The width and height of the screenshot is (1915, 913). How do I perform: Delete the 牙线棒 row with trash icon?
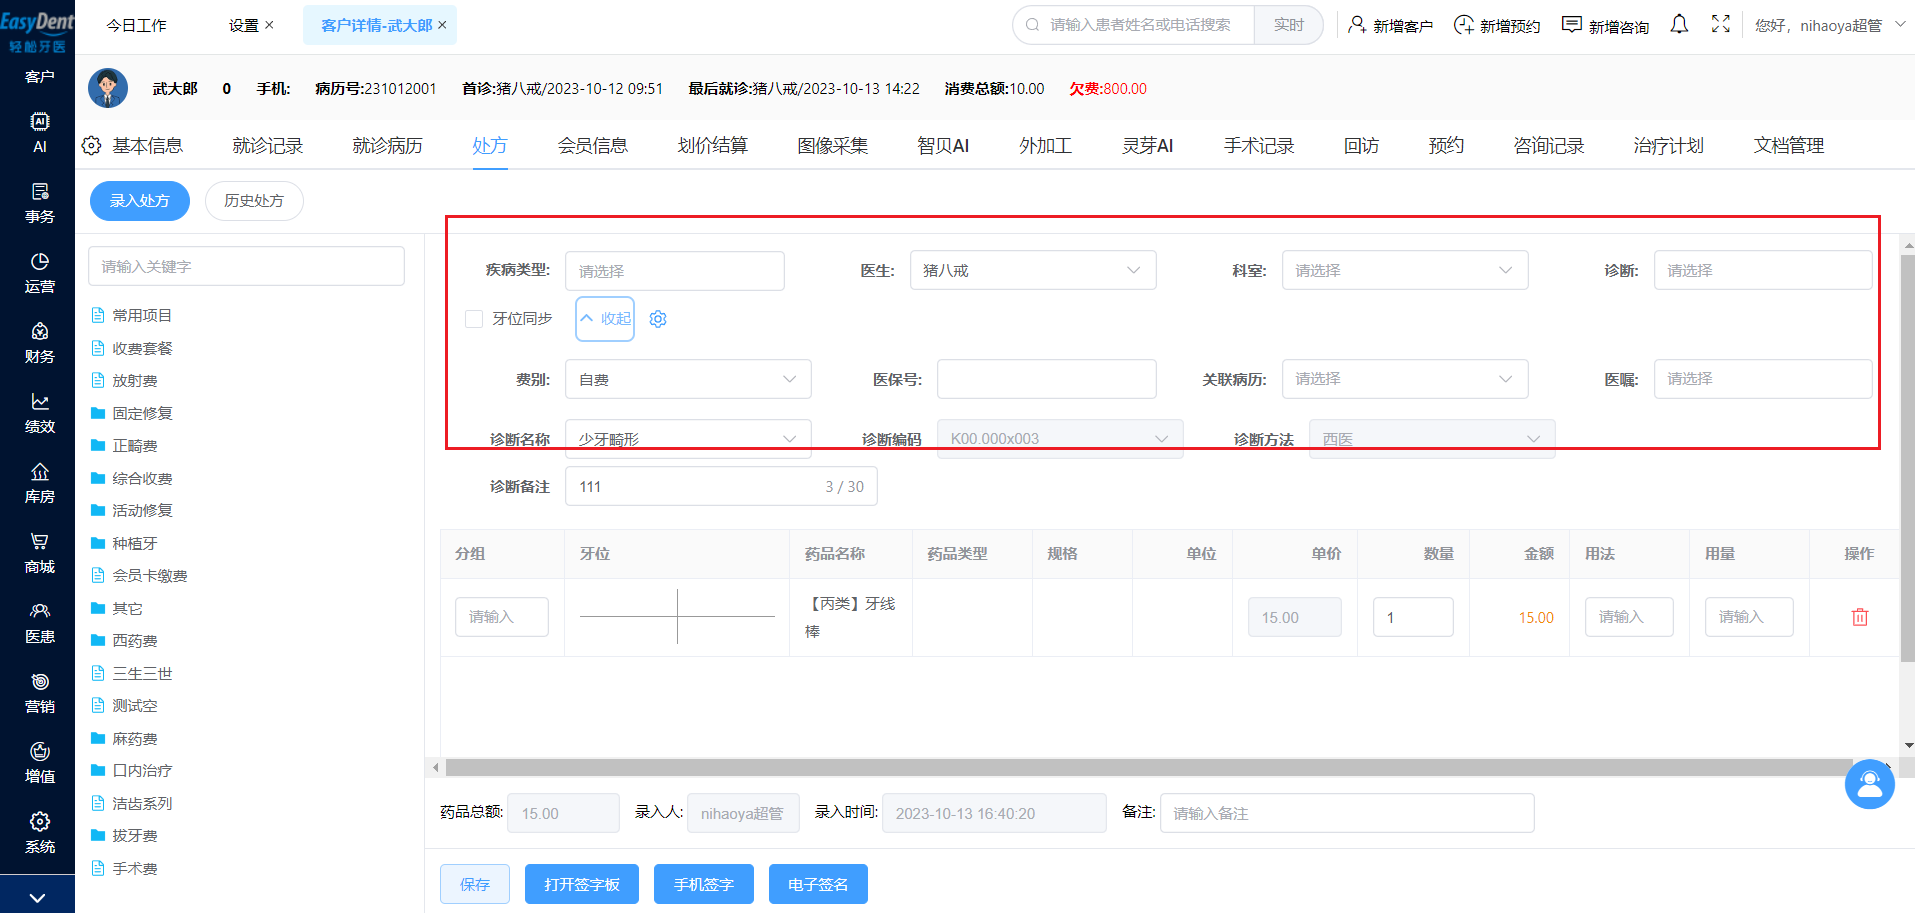click(x=1860, y=617)
